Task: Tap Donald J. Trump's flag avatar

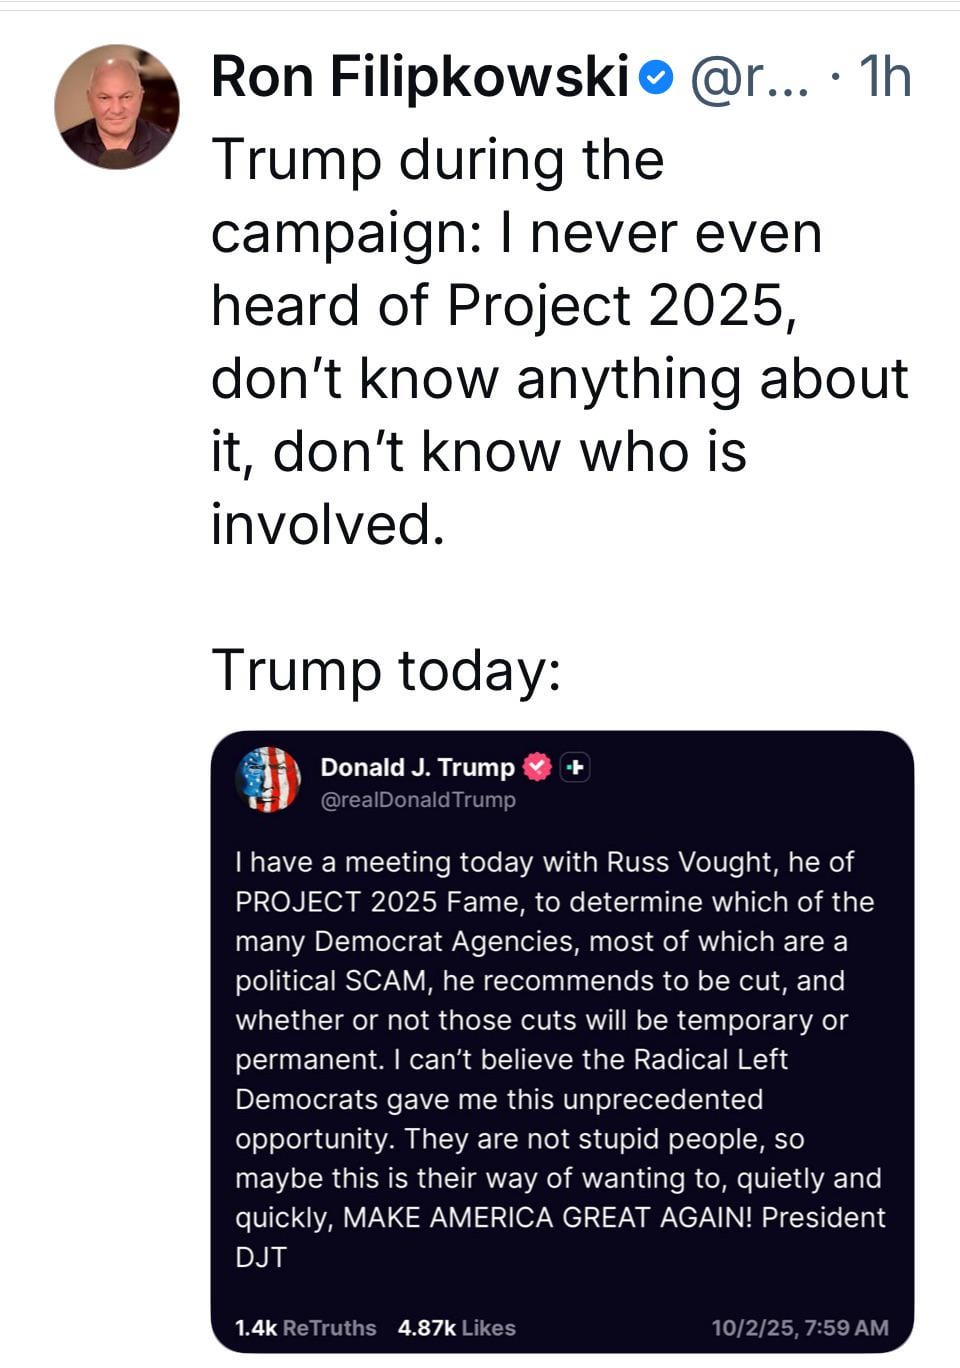Action: point(268,779)
